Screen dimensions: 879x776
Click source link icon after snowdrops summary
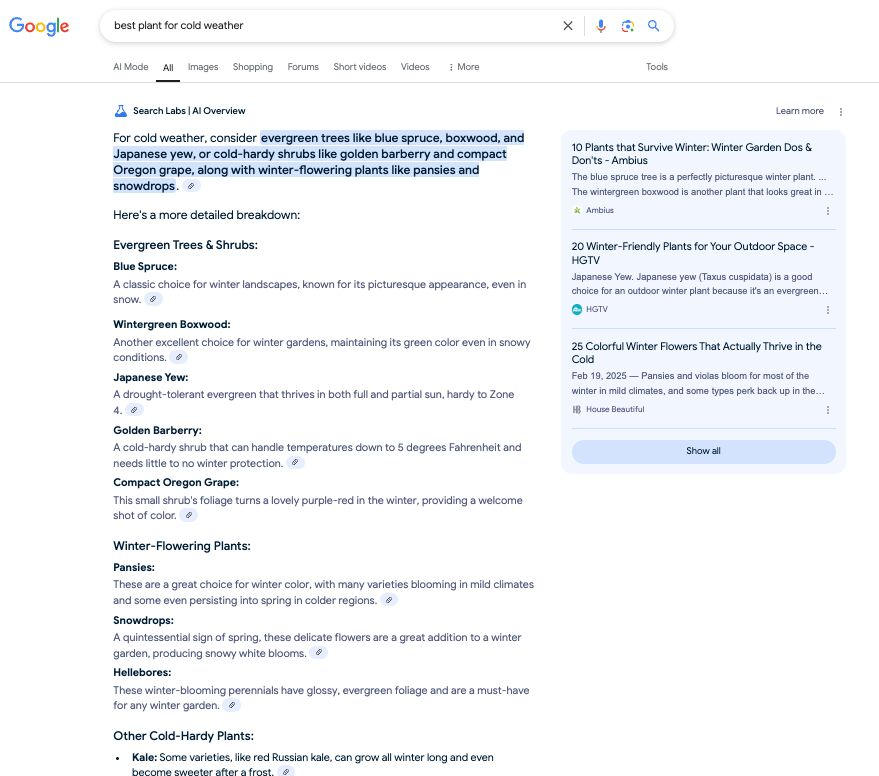click(191, 186)
